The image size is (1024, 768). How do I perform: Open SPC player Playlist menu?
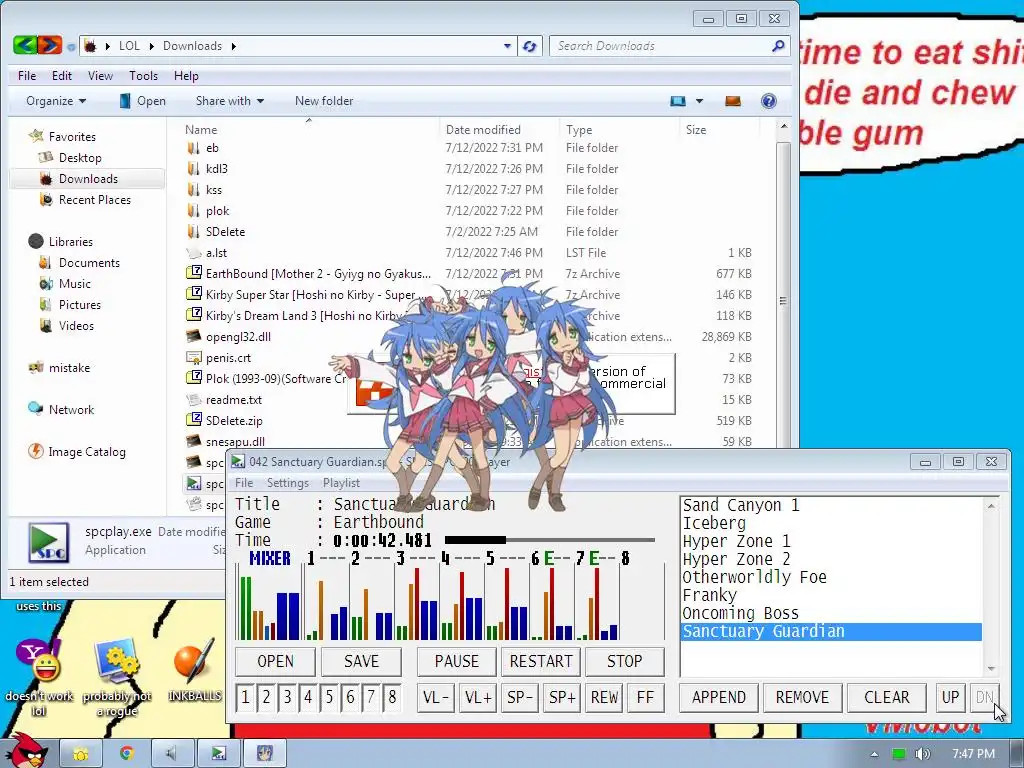pos(342,483)
